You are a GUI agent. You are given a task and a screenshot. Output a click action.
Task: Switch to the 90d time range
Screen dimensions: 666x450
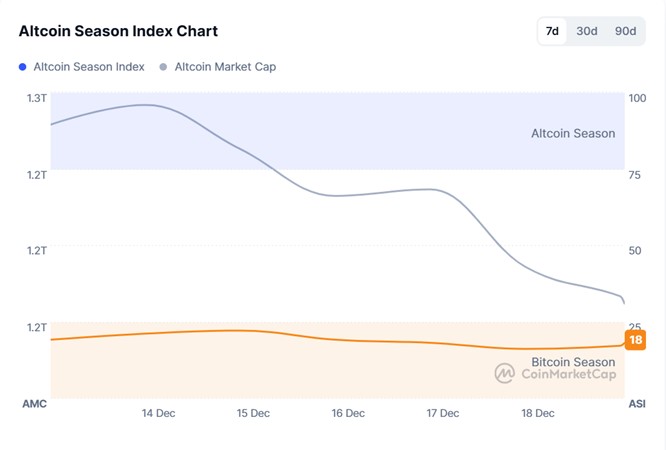point(625,31)
